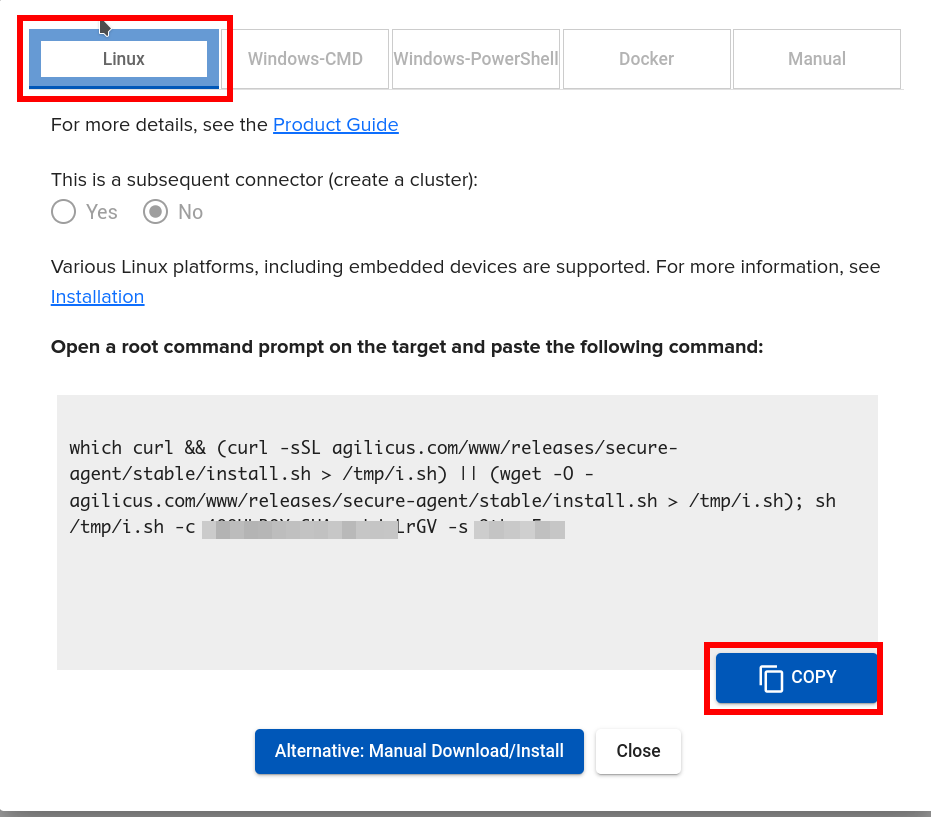Follow the Installation link

click(97, 297)
